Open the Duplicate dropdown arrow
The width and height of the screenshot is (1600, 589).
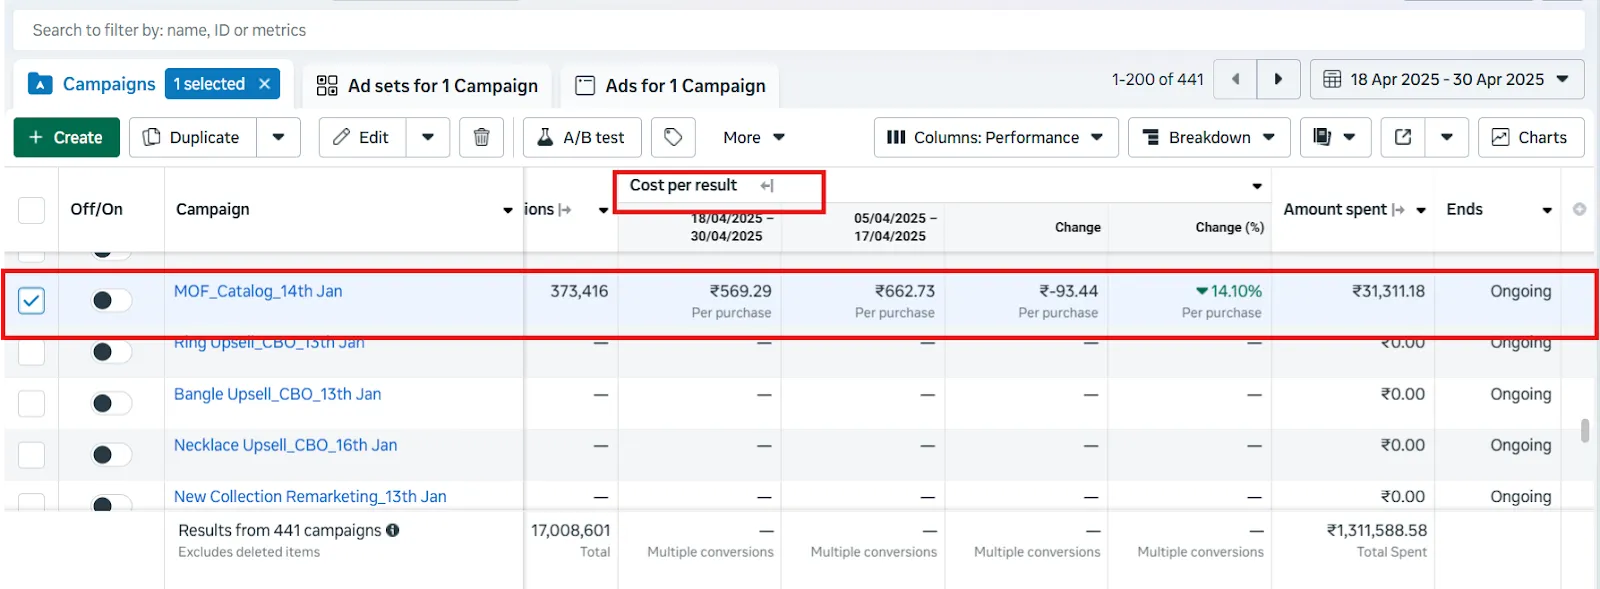pos(279,137)
